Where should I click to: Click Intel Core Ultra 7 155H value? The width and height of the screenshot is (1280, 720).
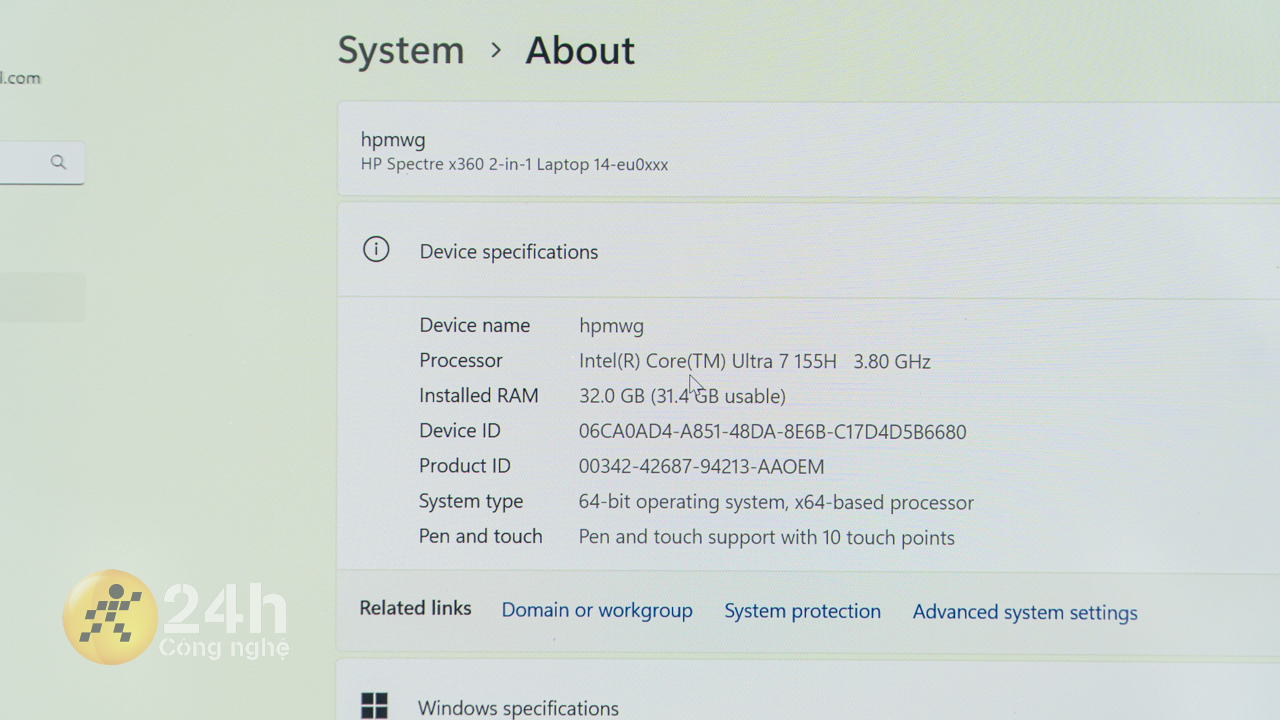(x=755, y=361)
